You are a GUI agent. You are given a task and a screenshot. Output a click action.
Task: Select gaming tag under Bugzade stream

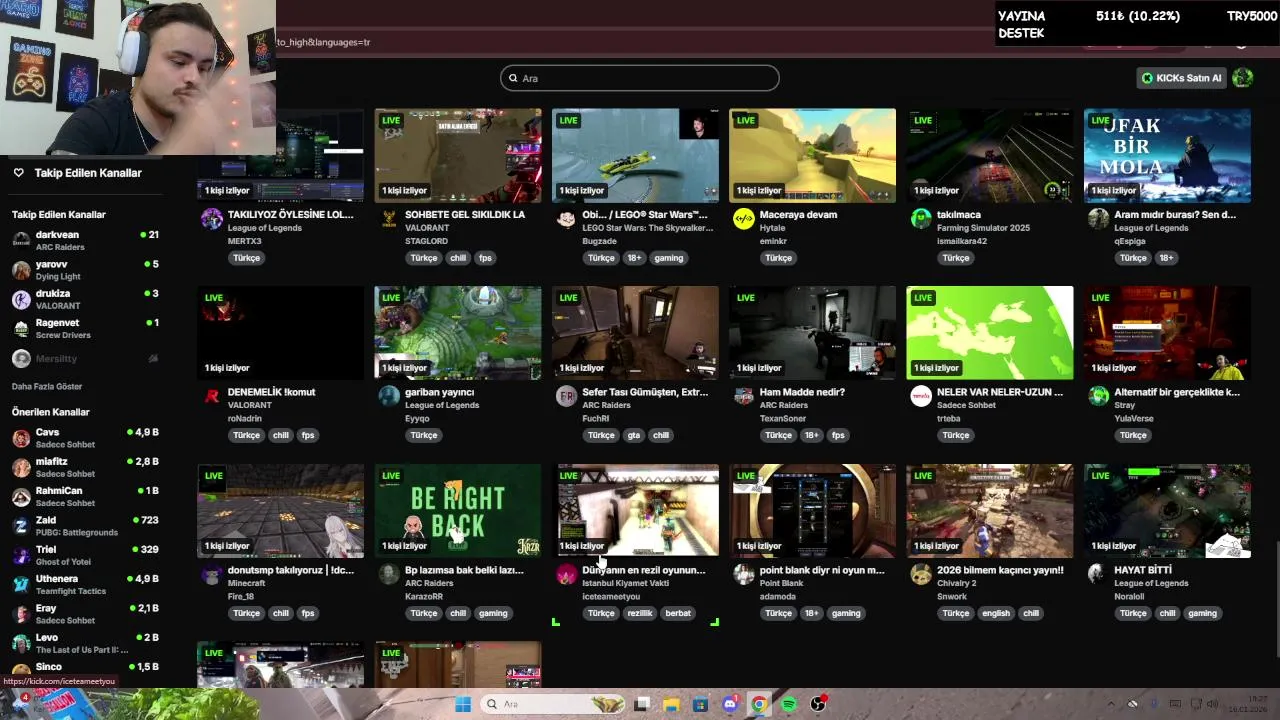(669, 258)
